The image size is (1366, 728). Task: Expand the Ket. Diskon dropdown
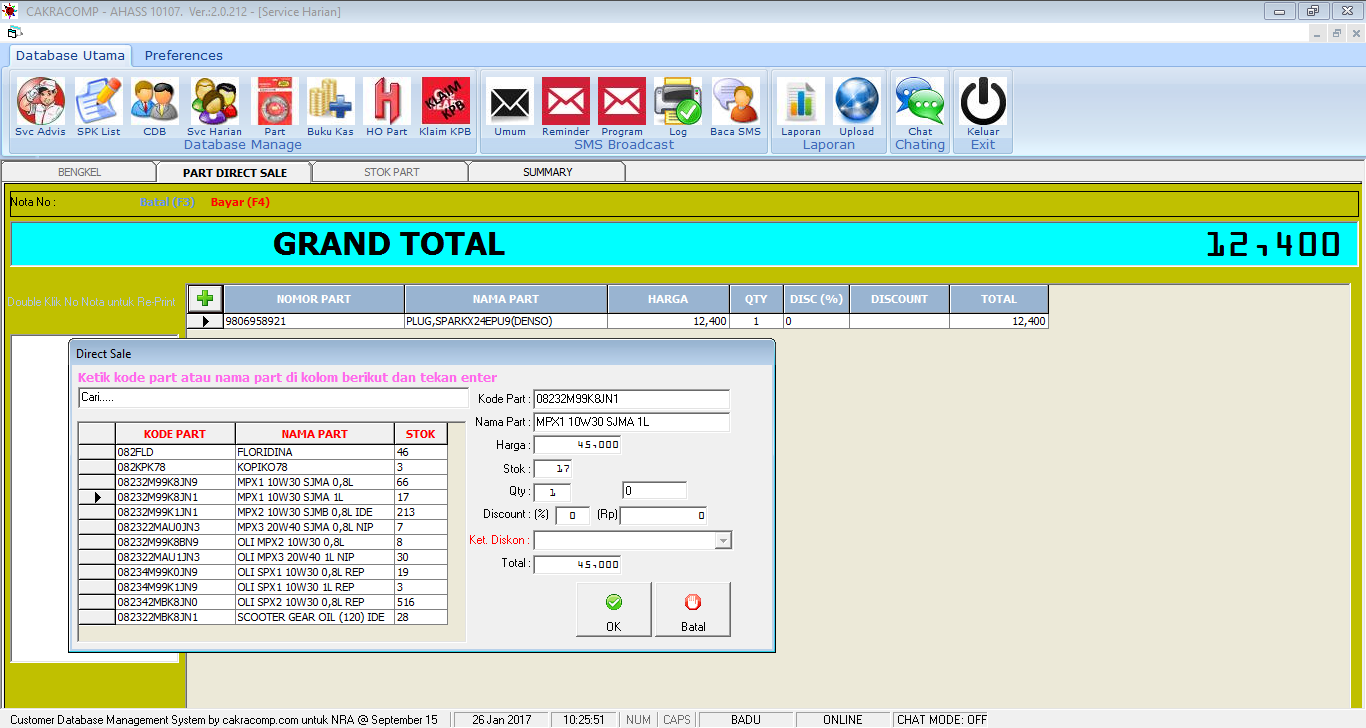point(724,540)
